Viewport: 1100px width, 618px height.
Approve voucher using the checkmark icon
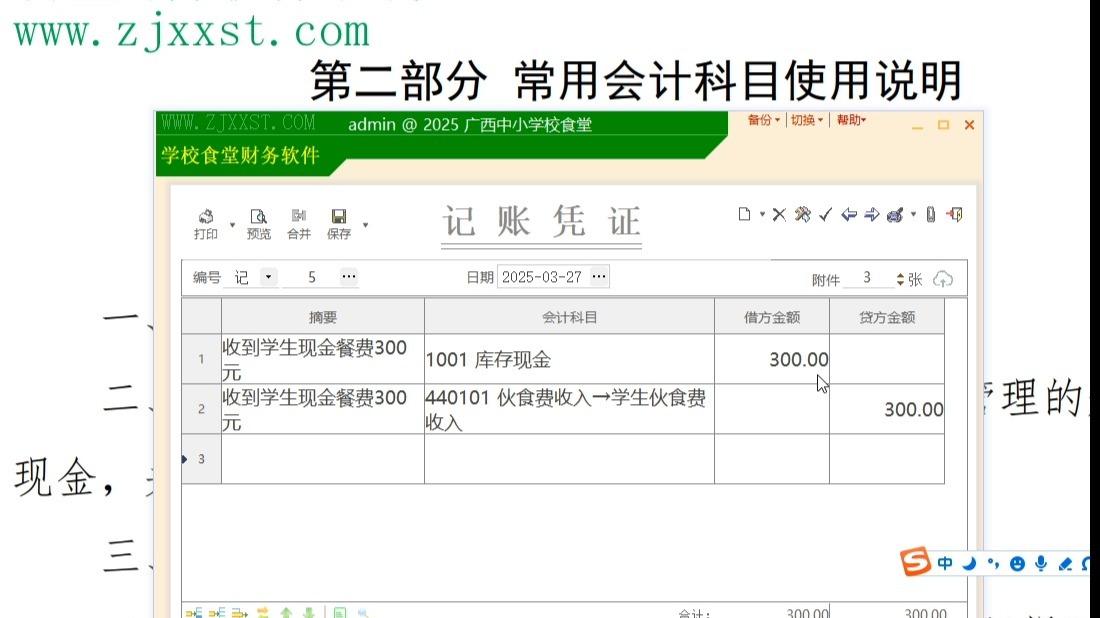[825, 214]
